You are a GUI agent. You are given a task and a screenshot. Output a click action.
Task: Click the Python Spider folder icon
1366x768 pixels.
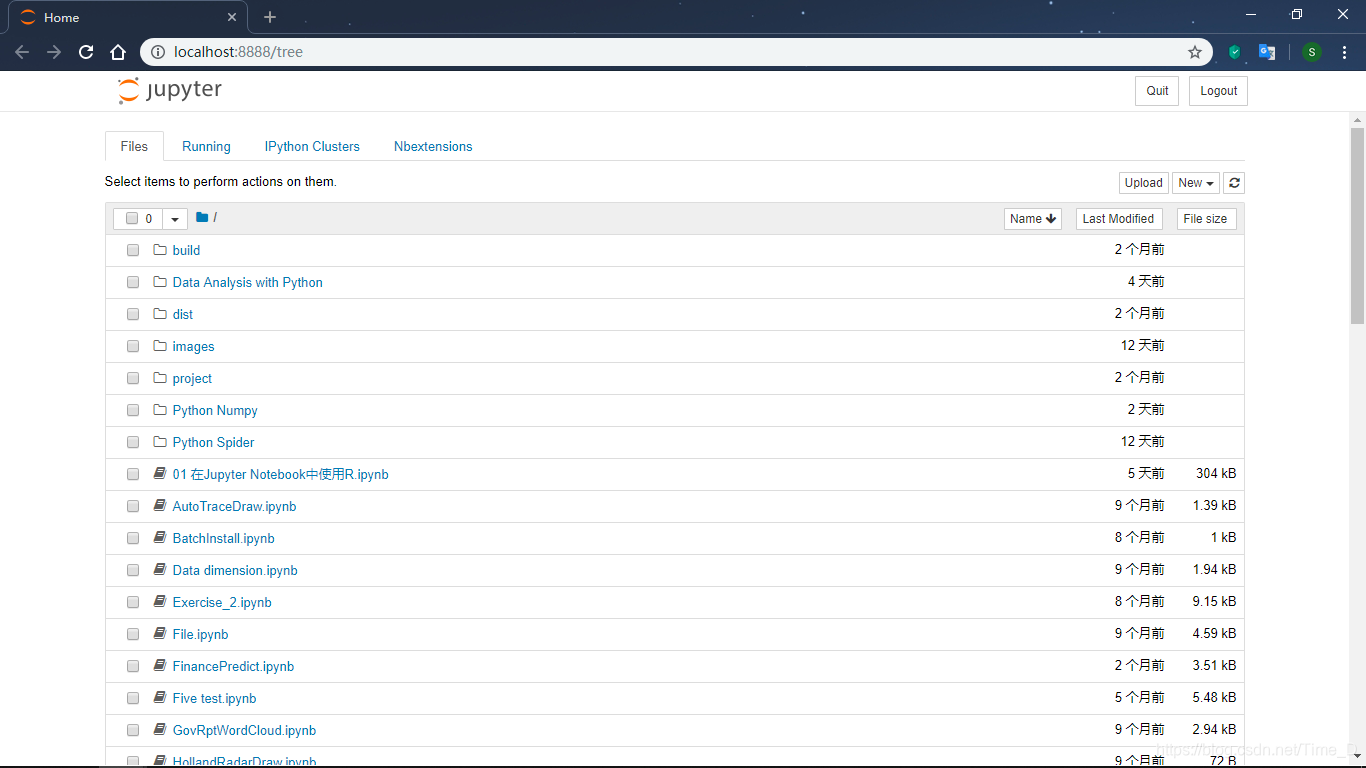tap(160, 442)
